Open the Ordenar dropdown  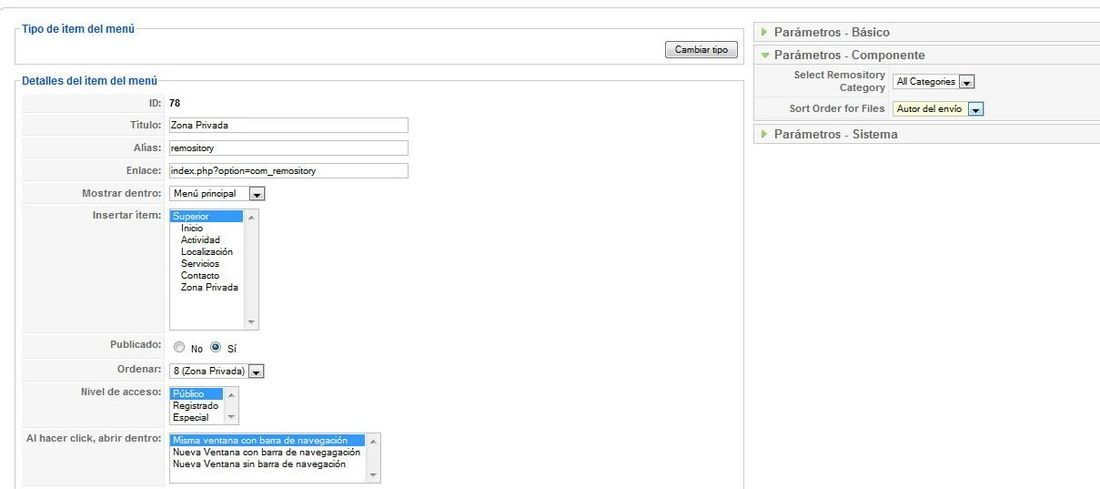pyautogui.click(x=217, y=370)
